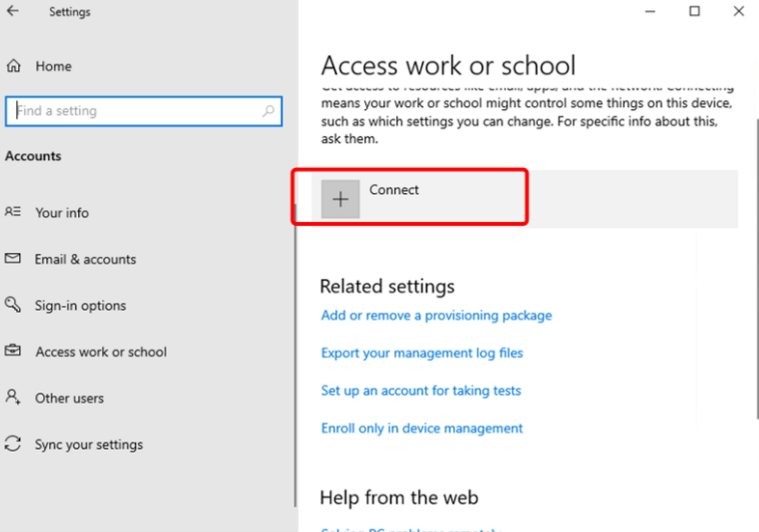Screen dimensions: 759x532
Task: Minimize the Settings window
Action: click(649, 12)
